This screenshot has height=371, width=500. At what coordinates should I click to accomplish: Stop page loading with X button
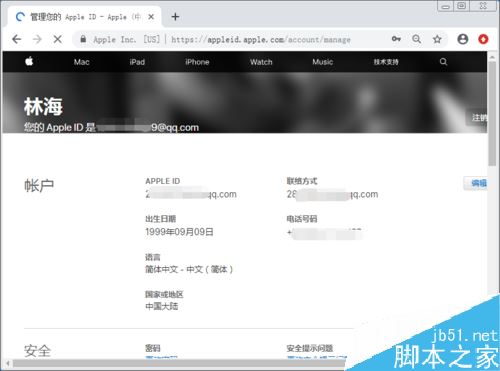[58, 39]
